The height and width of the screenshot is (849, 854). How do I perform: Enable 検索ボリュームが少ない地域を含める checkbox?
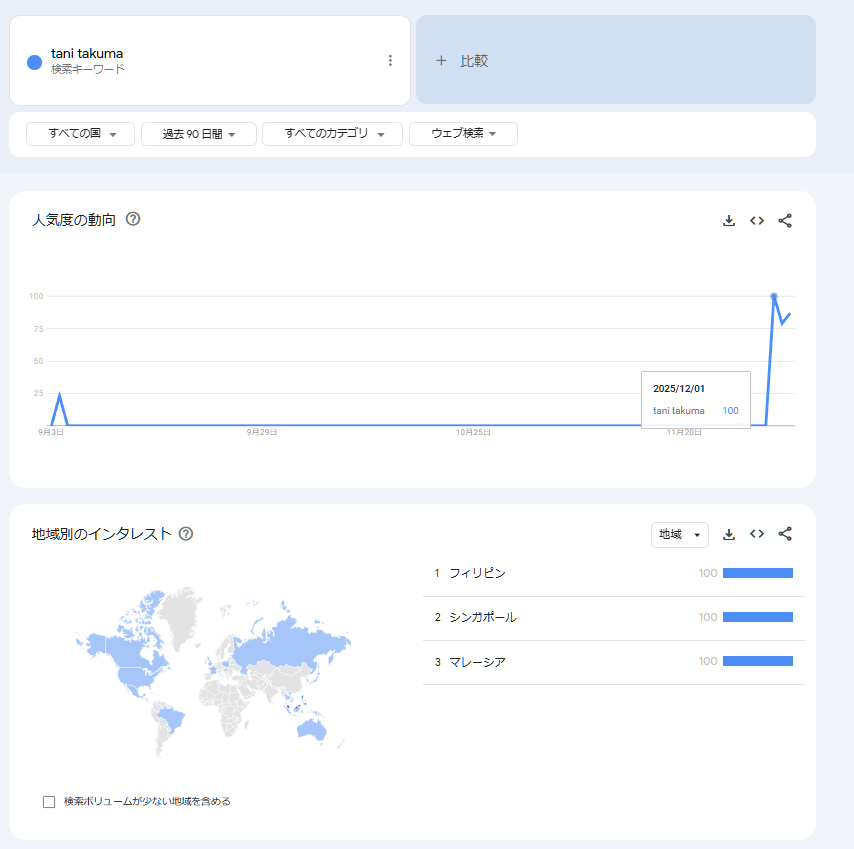[x=49, y=802]
